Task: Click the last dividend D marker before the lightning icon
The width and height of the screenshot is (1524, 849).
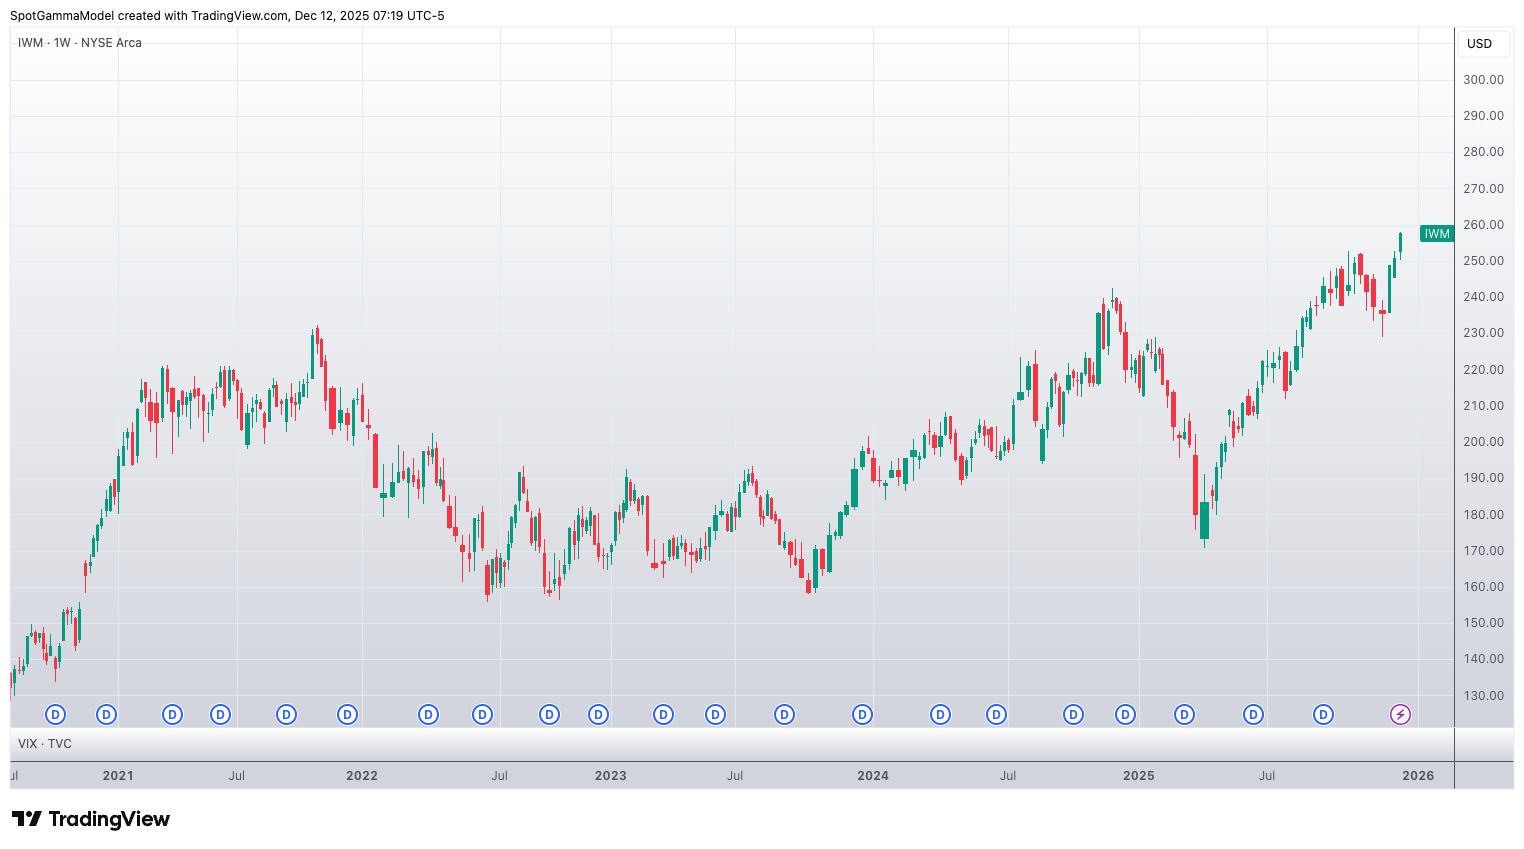Action: [x=1323, y=714]
